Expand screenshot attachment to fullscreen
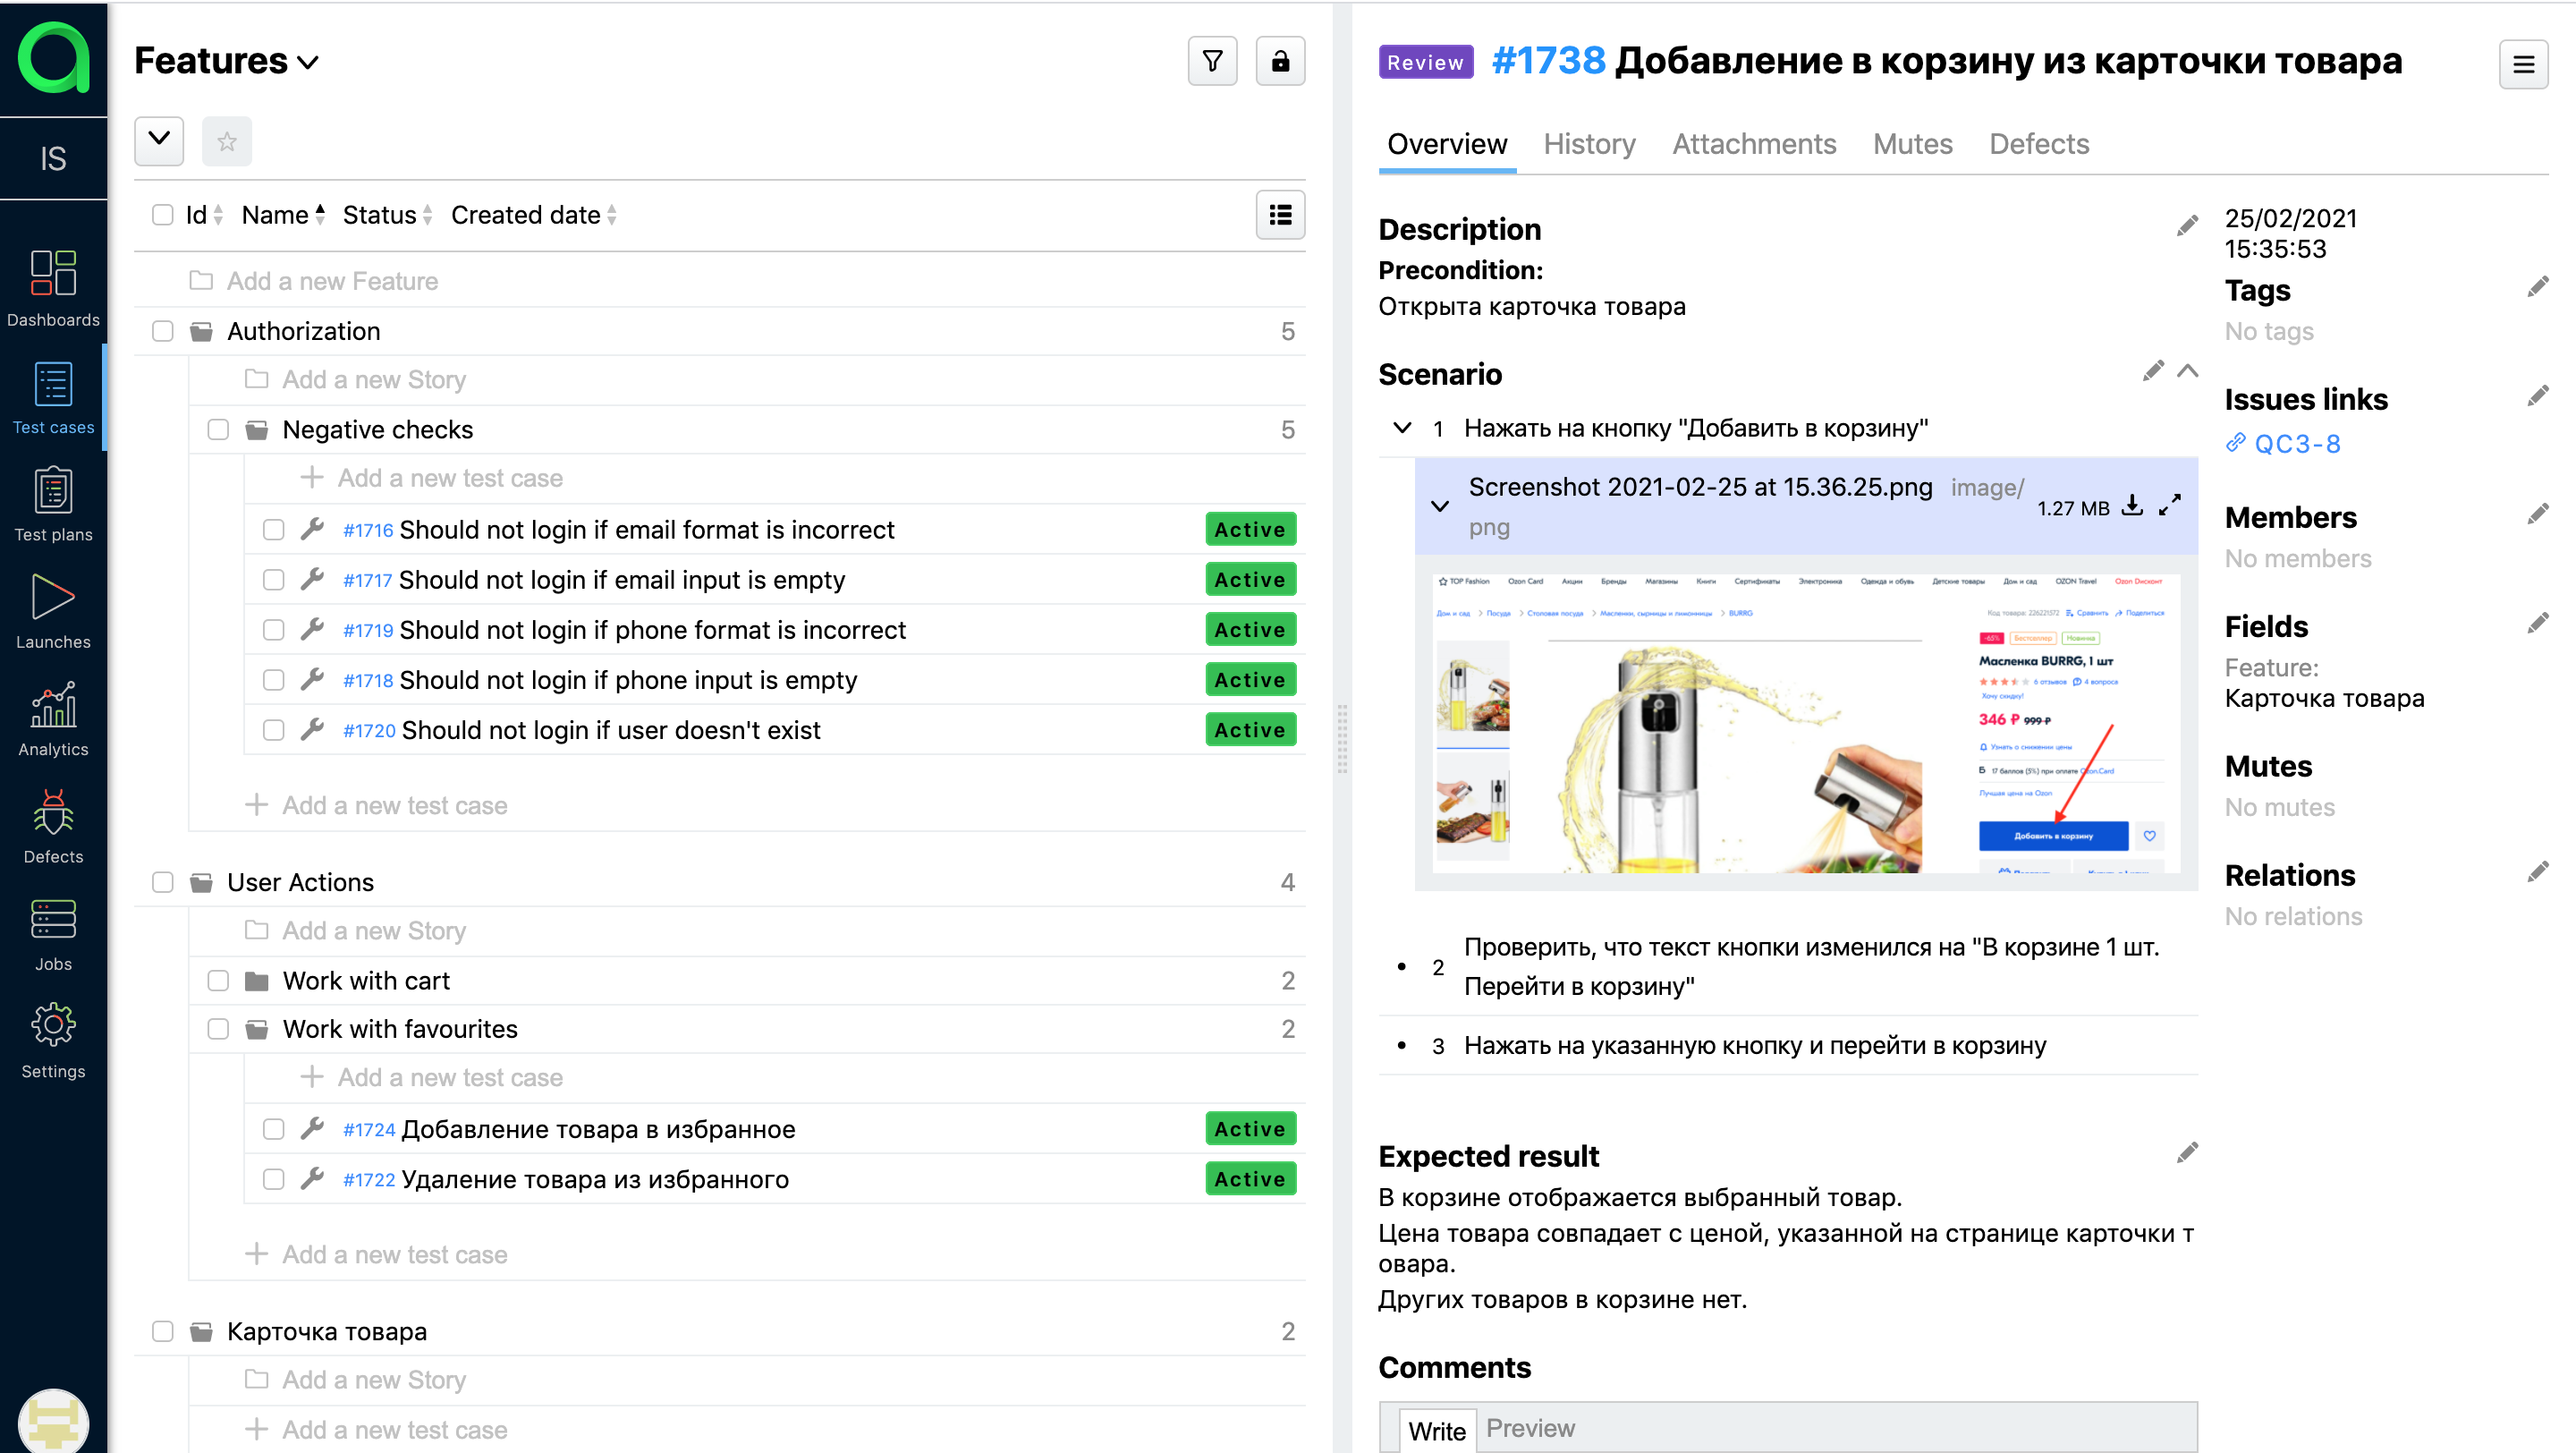 [2169, 506]
